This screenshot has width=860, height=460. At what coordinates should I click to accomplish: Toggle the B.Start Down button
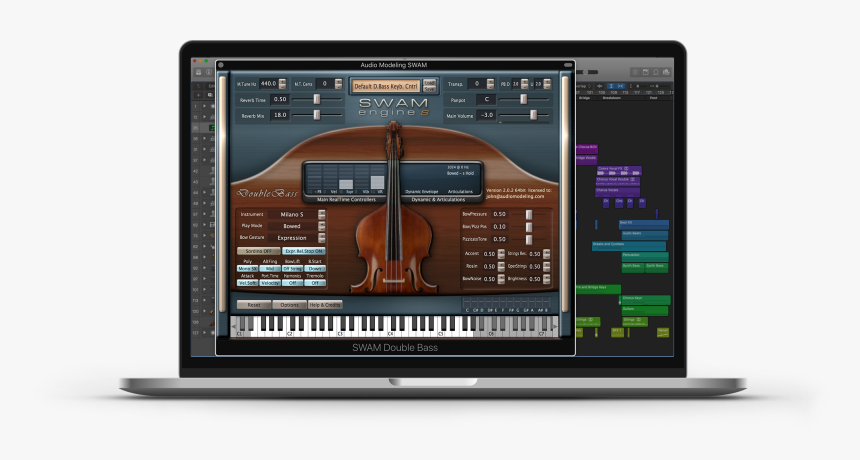coord(315,269)
